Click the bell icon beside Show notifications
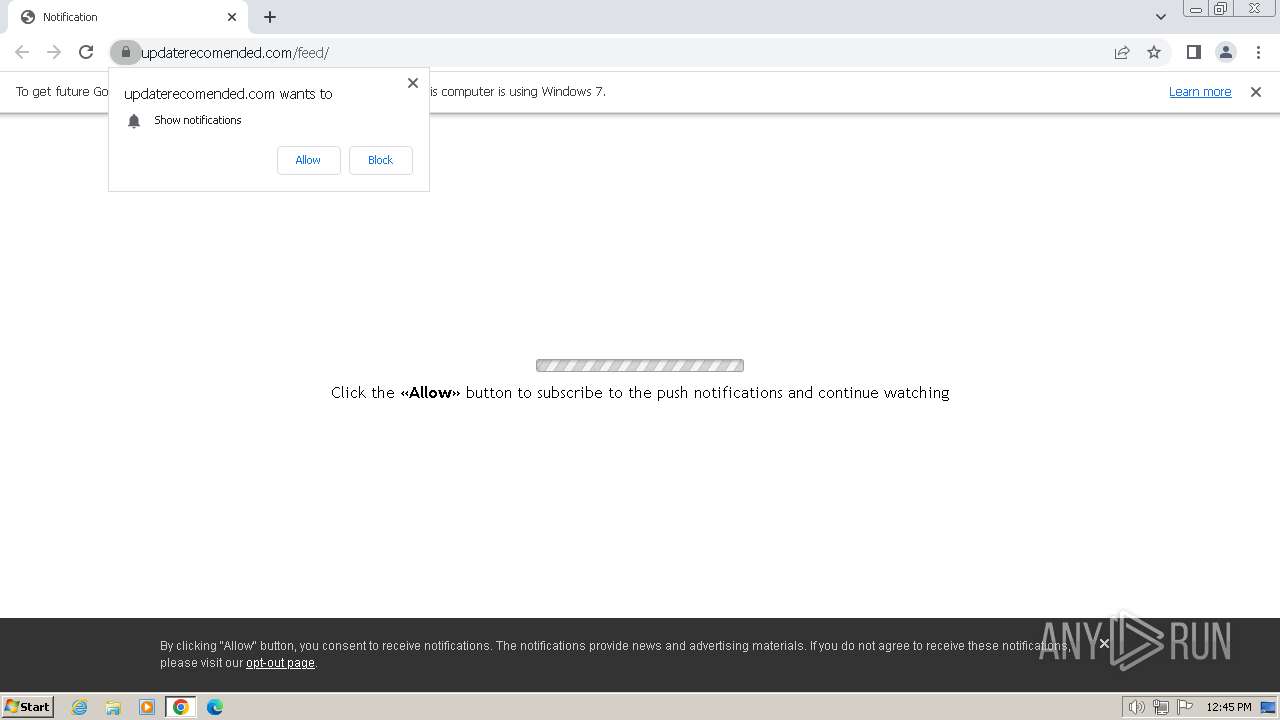This screenshot has height=720, width=1280. coord(134,121)
